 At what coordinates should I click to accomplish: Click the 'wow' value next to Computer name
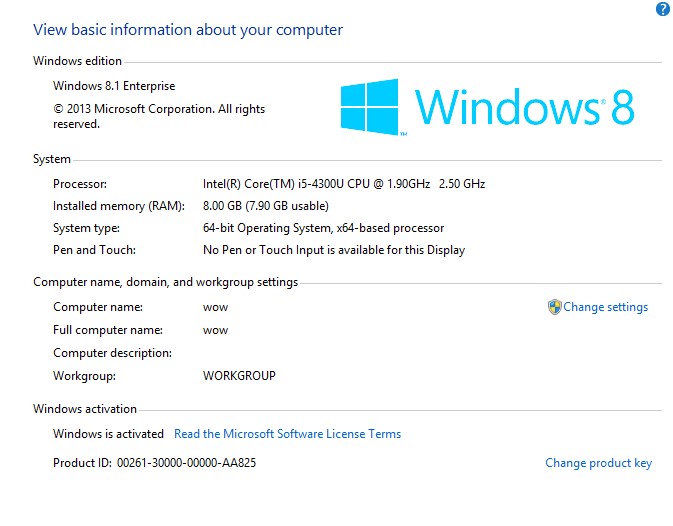[x=215, y=308]
